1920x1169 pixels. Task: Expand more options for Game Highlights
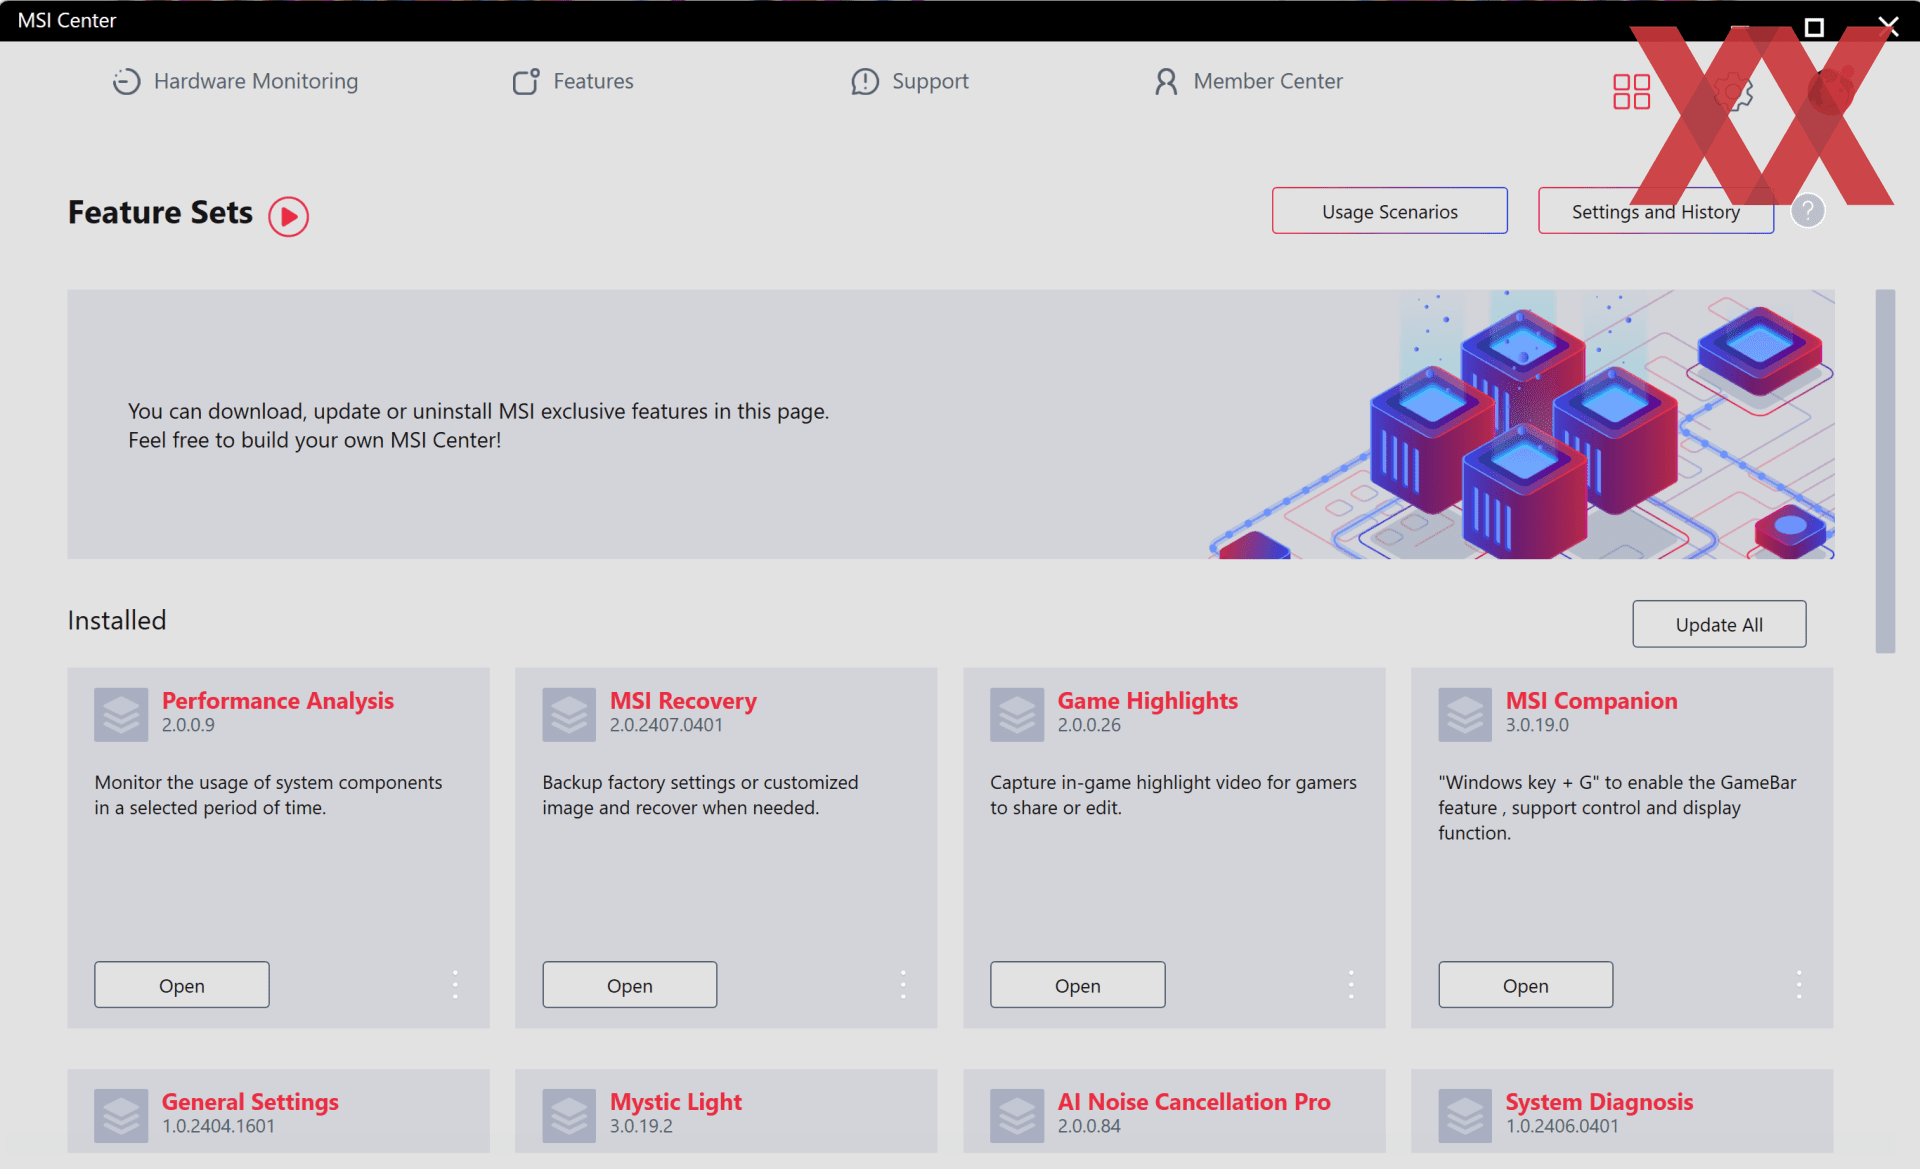pyautogui.click(x=1351, y=984)
